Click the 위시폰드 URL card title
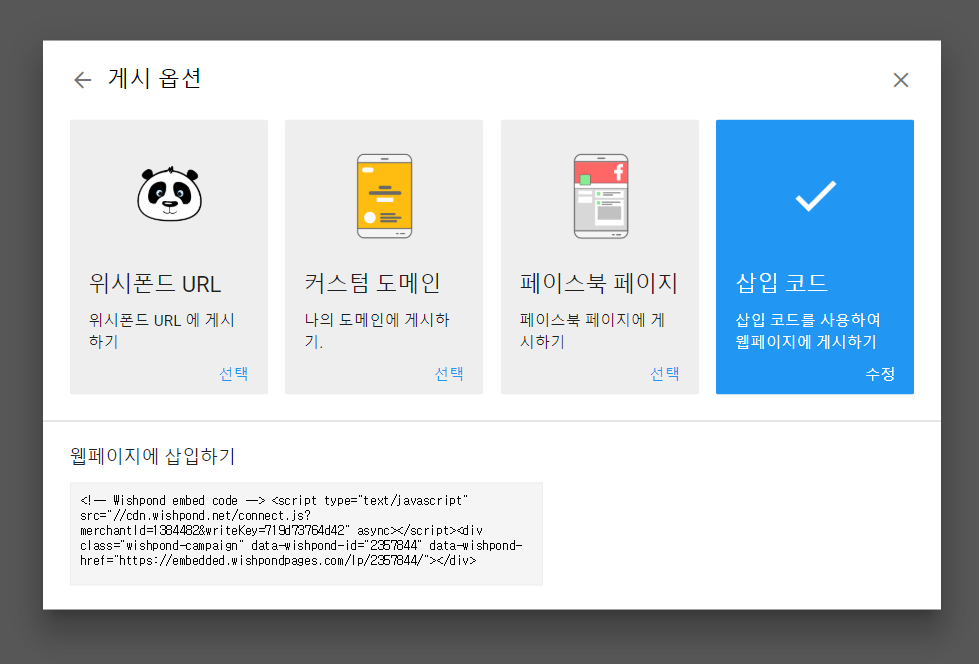Viewport: 979px width, 664px height. point(155,284)
